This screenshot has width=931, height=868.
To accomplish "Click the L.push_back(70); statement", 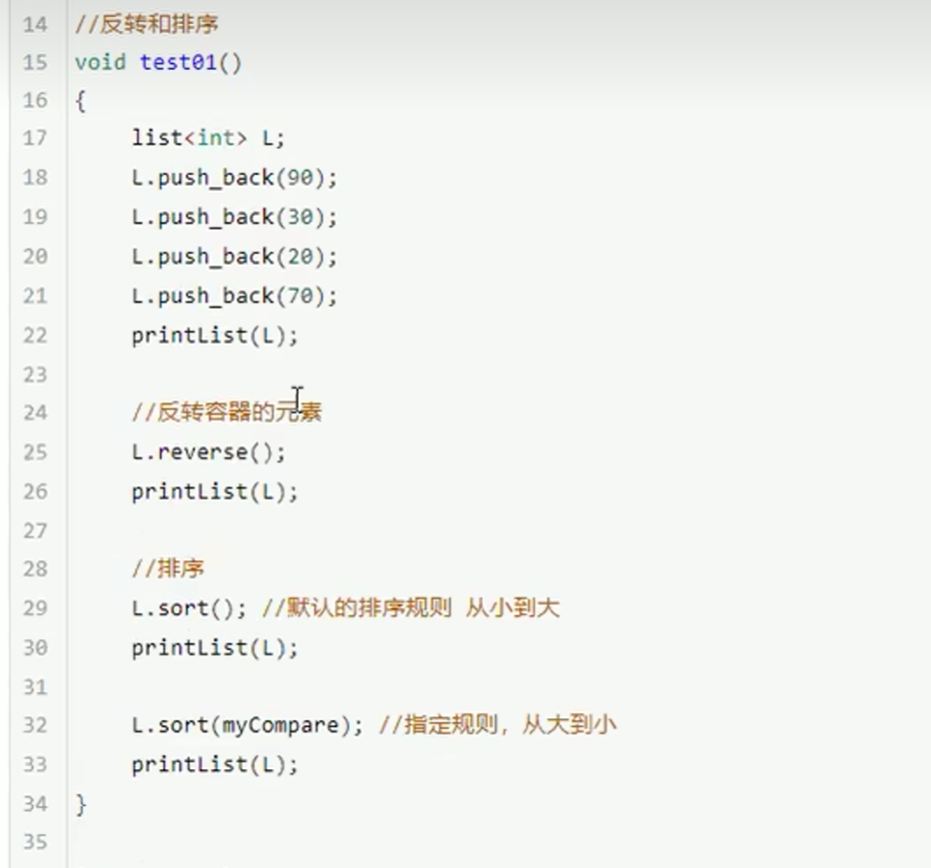I will pos(235,296).
